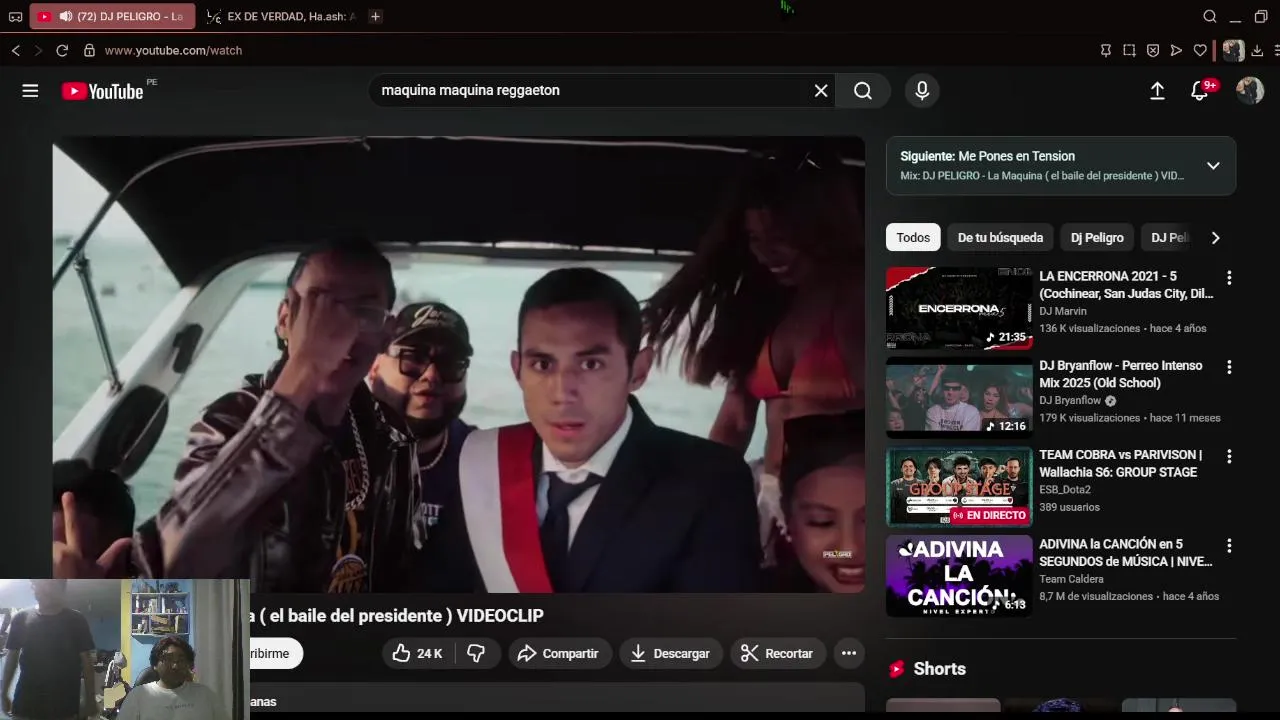The width and height of the screenshot is (1280, 720).
Task: Open more actions three-dot button under video
Action: tap(849, 653)
